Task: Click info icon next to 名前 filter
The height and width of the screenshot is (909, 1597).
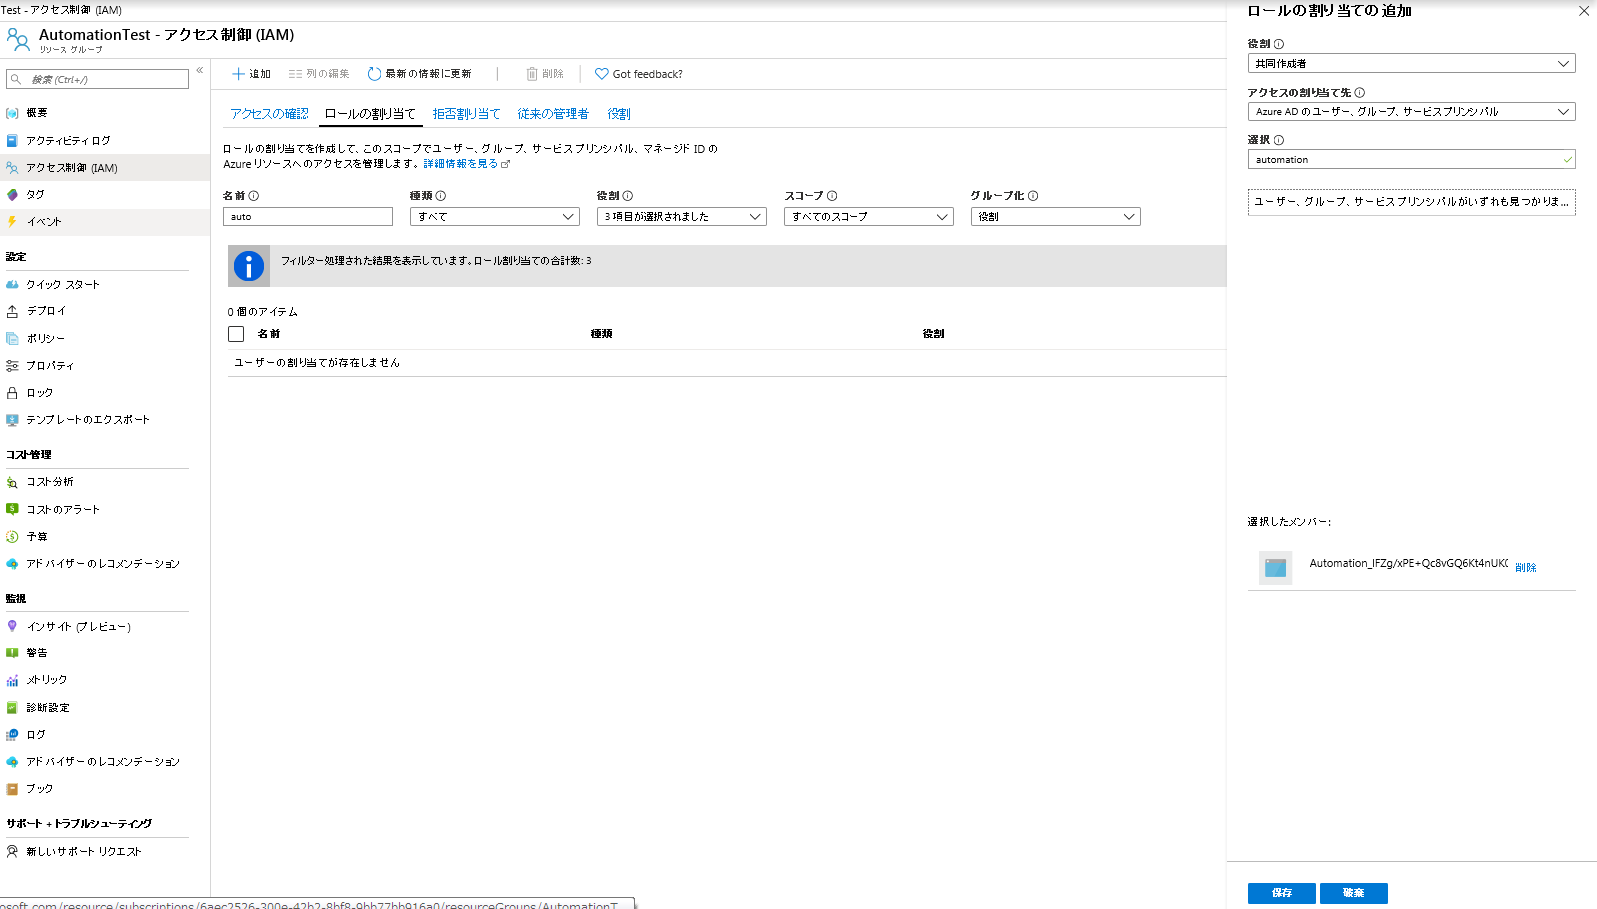Action: [254, 196]
